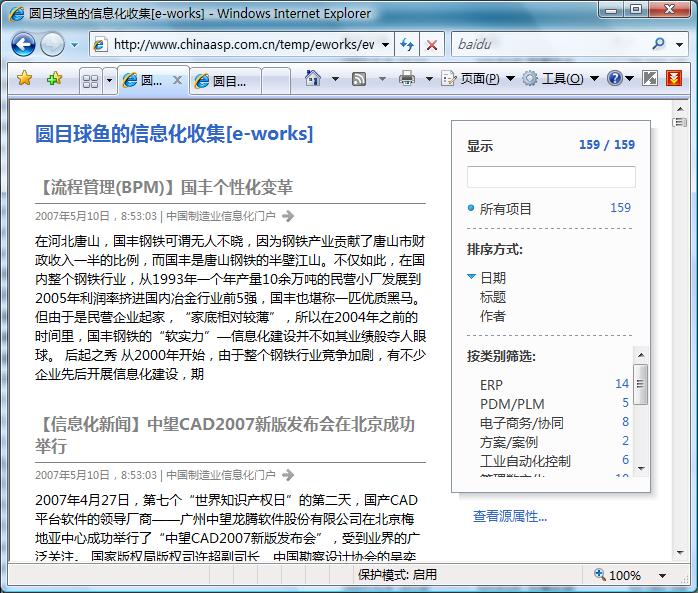Close the active tab
698x593 pixels.
click(x=177, y=80)
